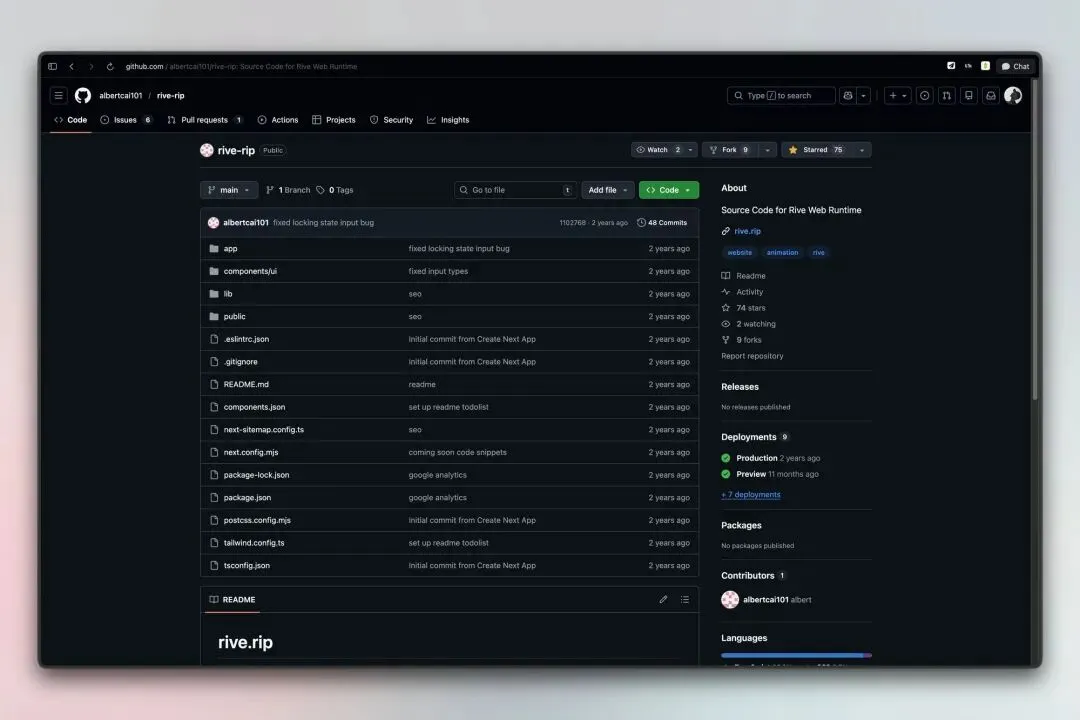Open the Copilot dropdown arrow beside it

coord(863,96)
